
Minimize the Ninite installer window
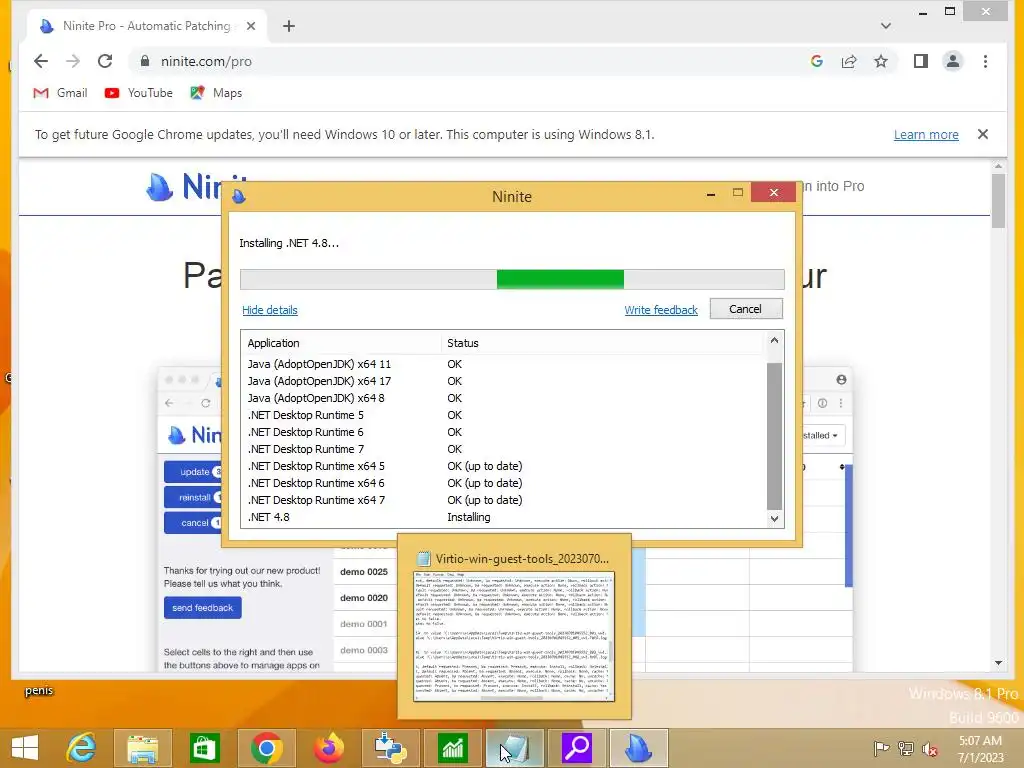[711, 193]
